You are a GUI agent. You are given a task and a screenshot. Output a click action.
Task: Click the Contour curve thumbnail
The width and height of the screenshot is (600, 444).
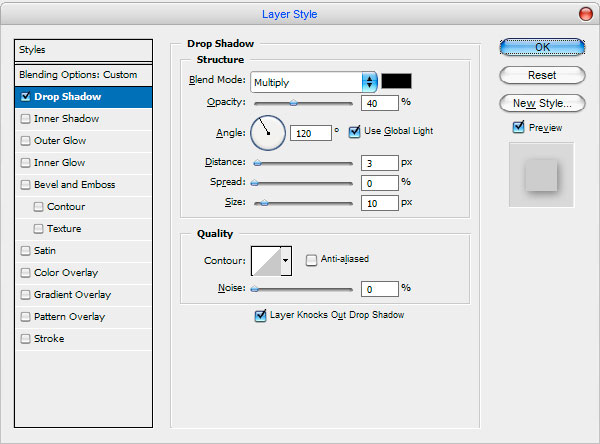point(266,261)
